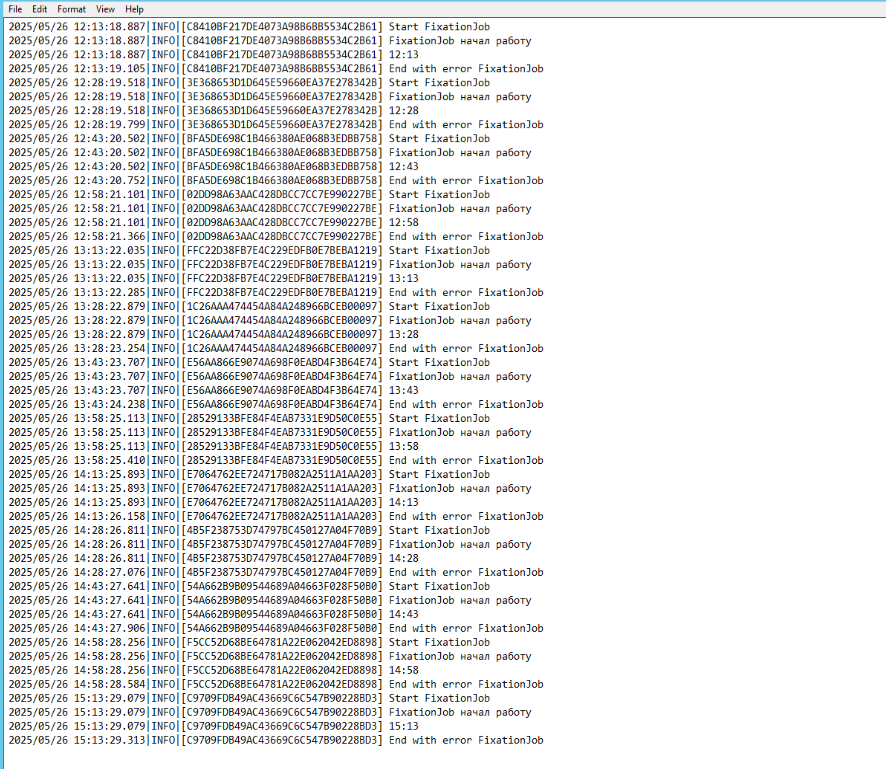Click 'Start FixationJob' on the 12:58:21.101 line
Viewport: 886px width, 769px height.
point(439,194)
